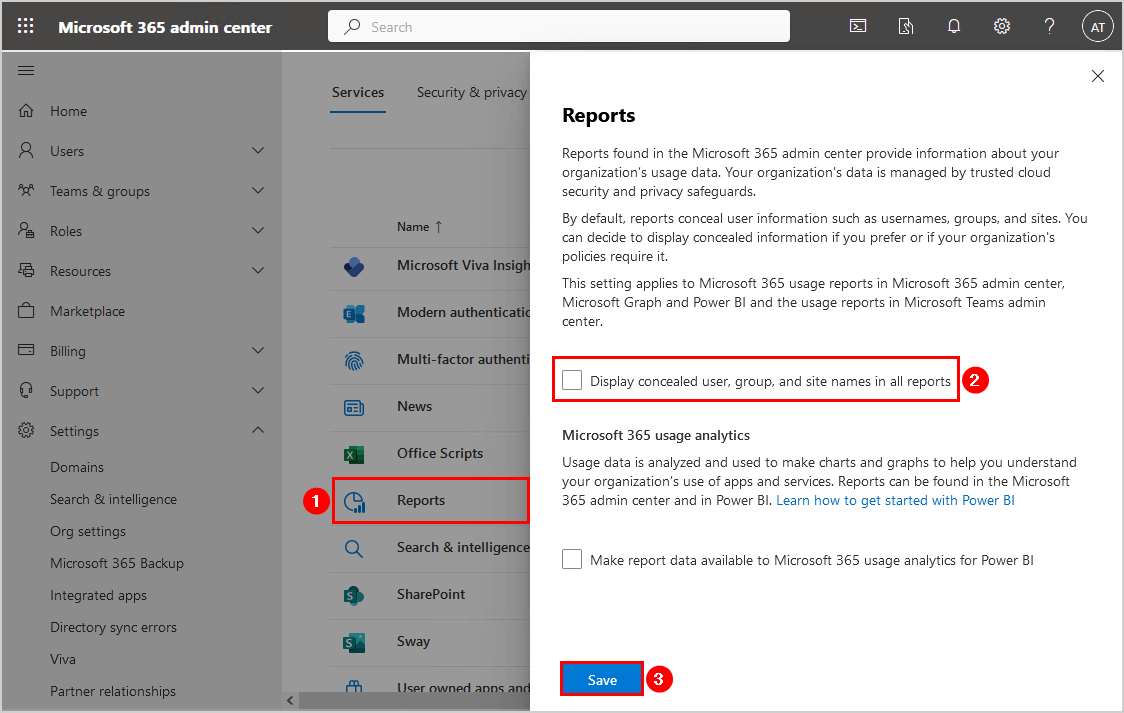This screenshot has height=713, width=1124.
Task: Click the Save button
Action: 602,680
